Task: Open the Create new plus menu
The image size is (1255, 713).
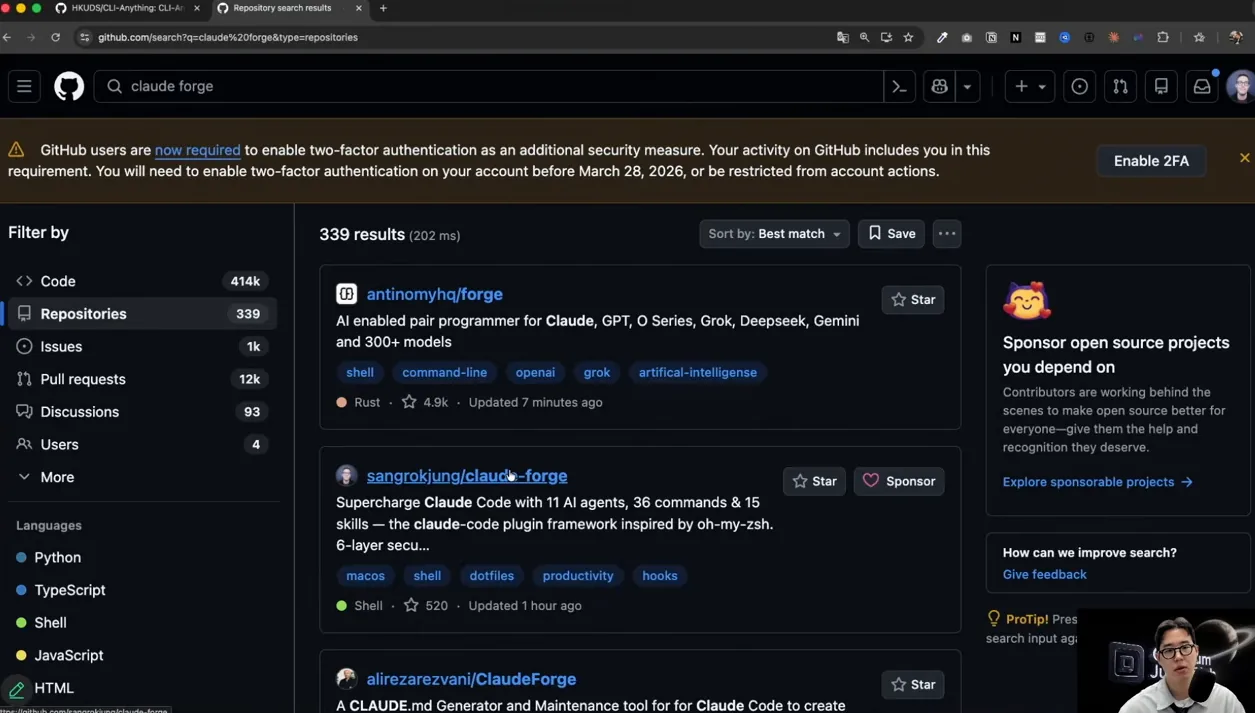Action: (x=1029, y=86)
